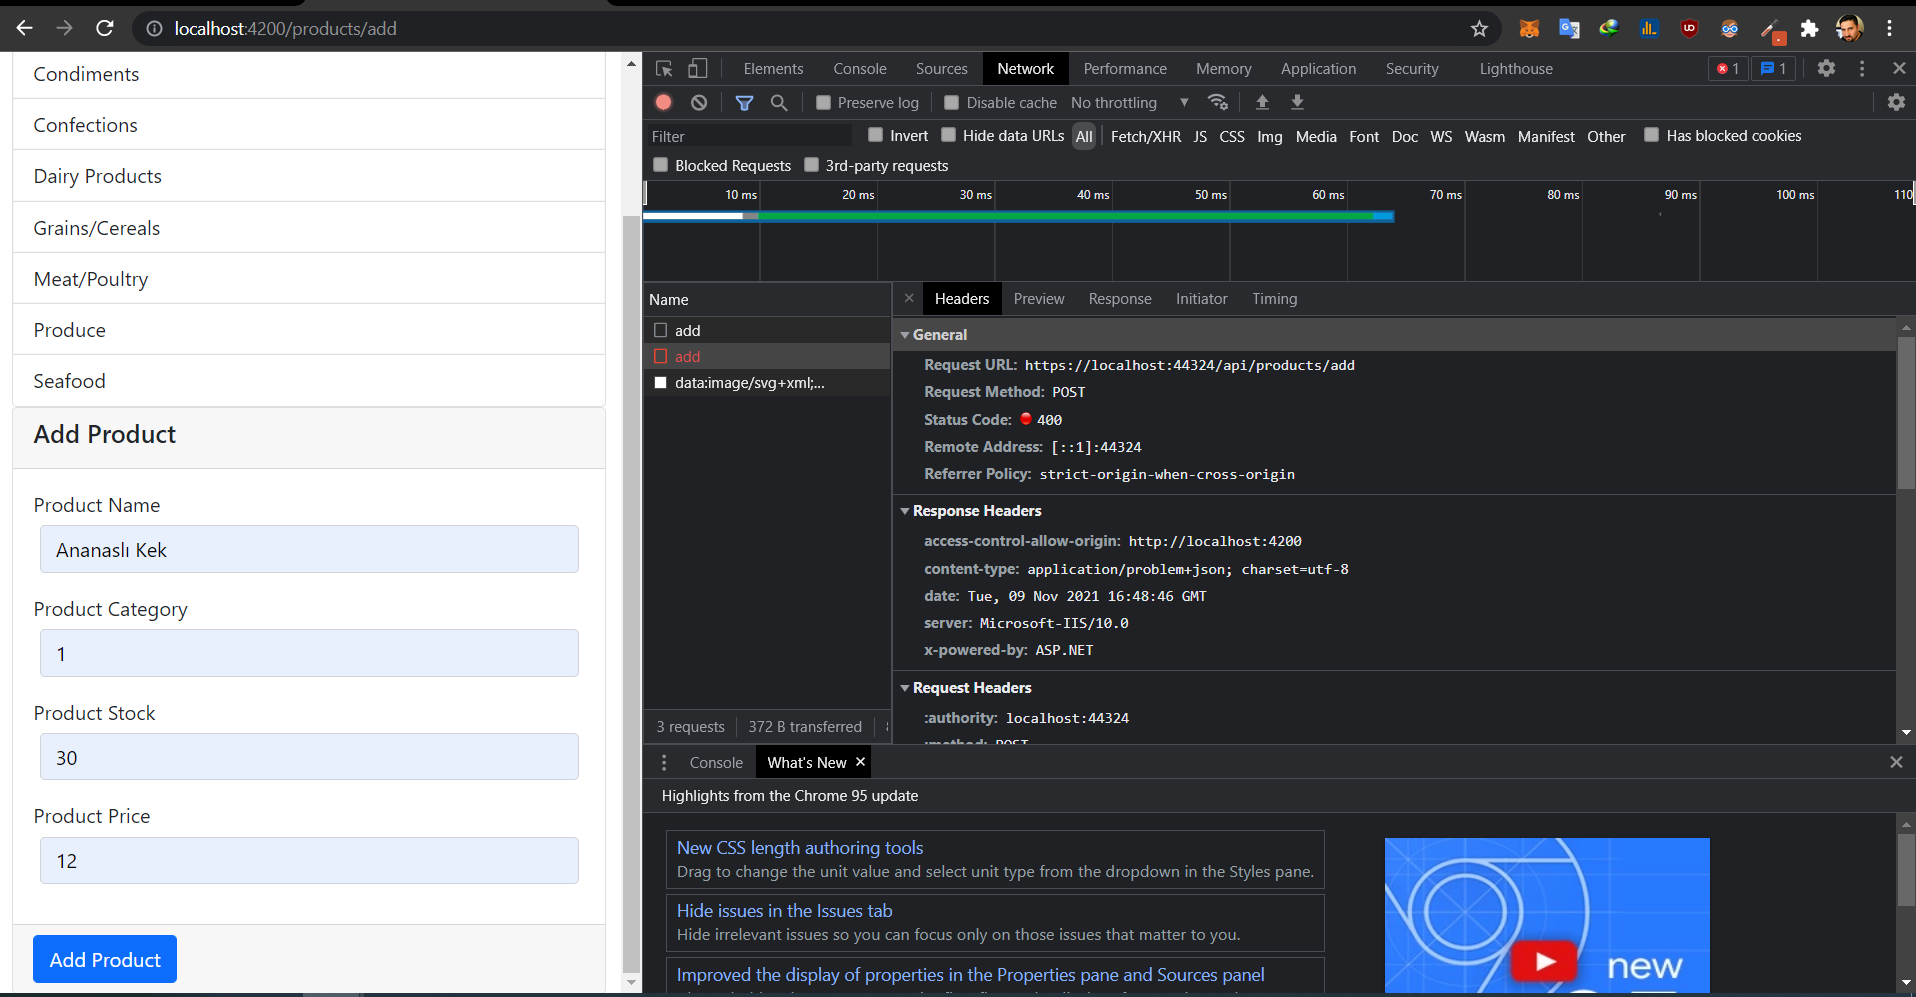
Task: Open the Preview tab of the request
Action: (x=1039, y=299)
